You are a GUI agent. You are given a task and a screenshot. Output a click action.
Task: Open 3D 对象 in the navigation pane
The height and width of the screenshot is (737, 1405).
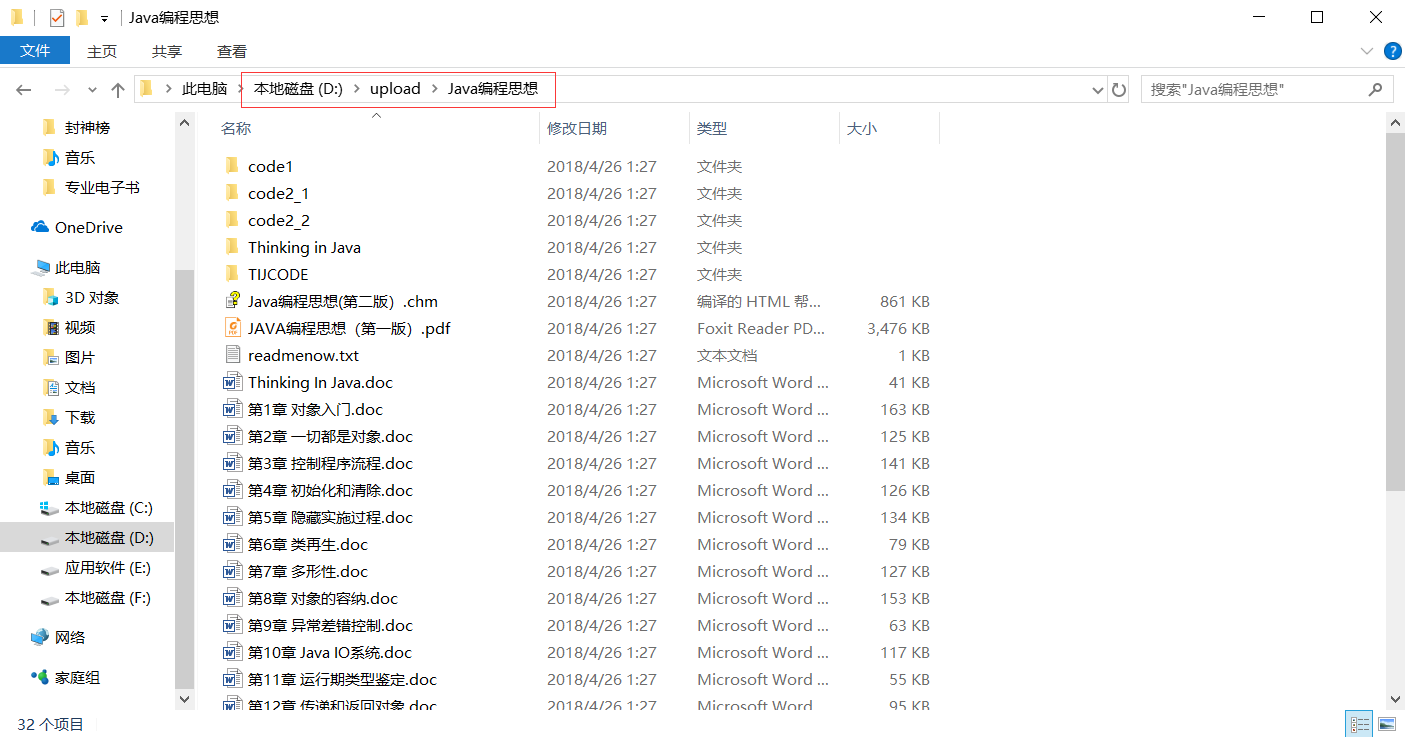pyautogui.click(x=92, y=297)
